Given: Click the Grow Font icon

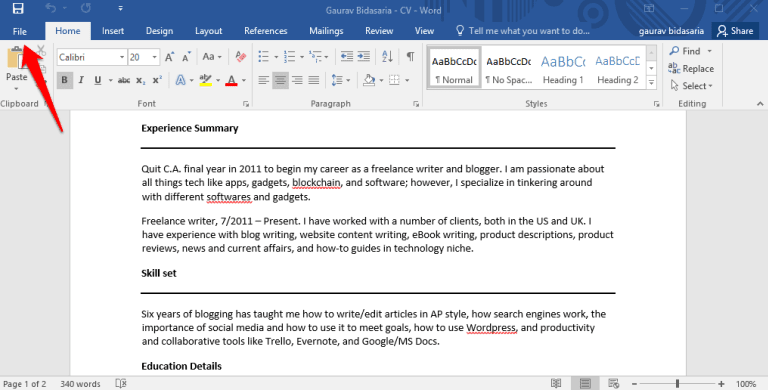Looking at the screenshot, I should 169,57.
